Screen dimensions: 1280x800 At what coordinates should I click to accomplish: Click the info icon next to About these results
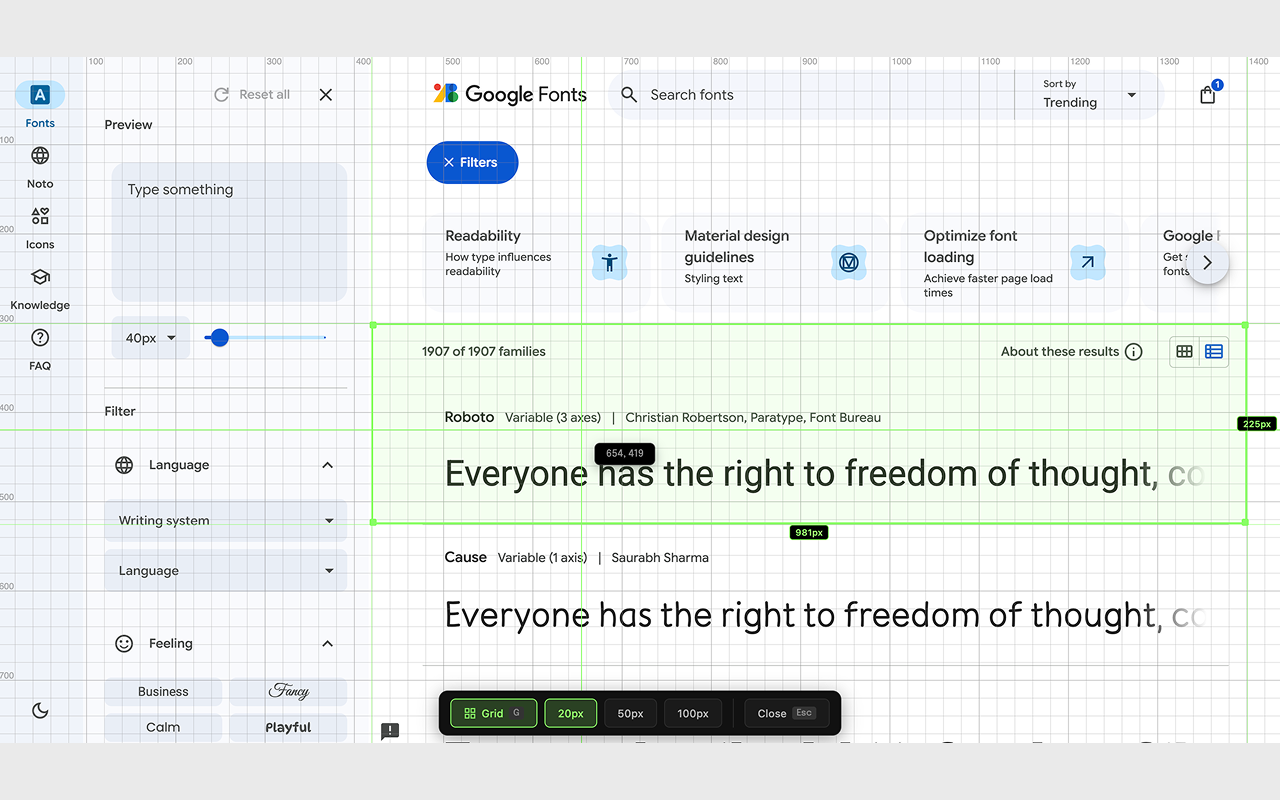point(1133,352)
